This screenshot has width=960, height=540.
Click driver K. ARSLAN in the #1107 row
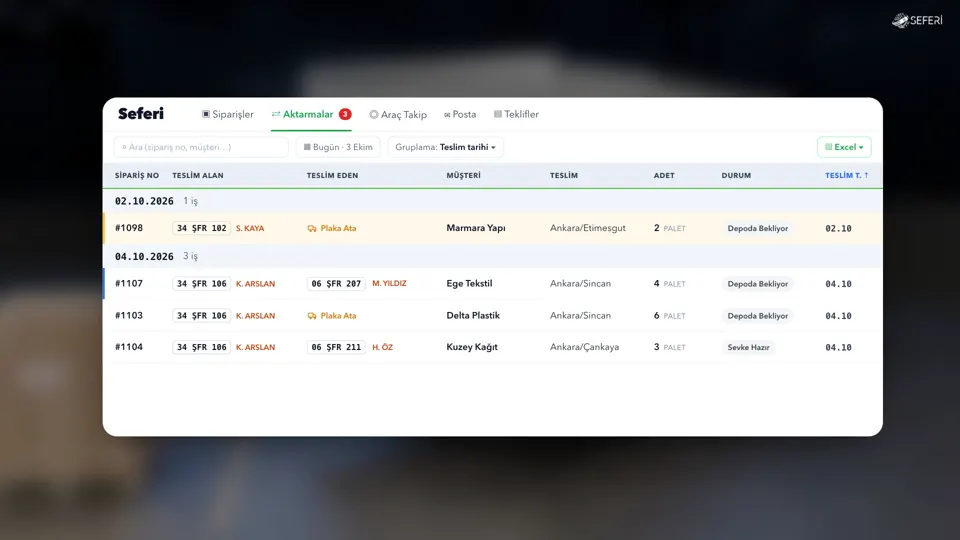[x=255, y=284]
